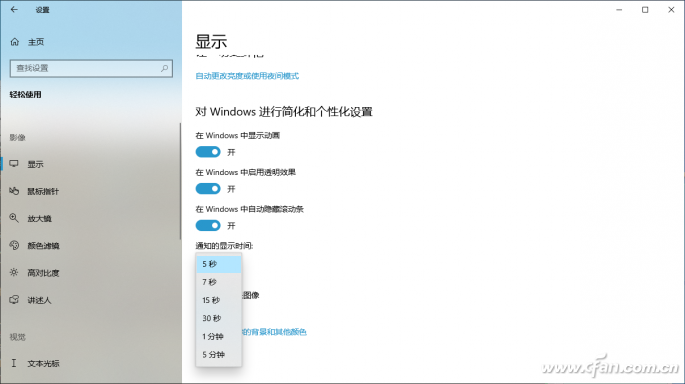Image resolution: width=685 pixels, height=384 pixels.
Task: Minimize the Settings window
Action: 619,10
